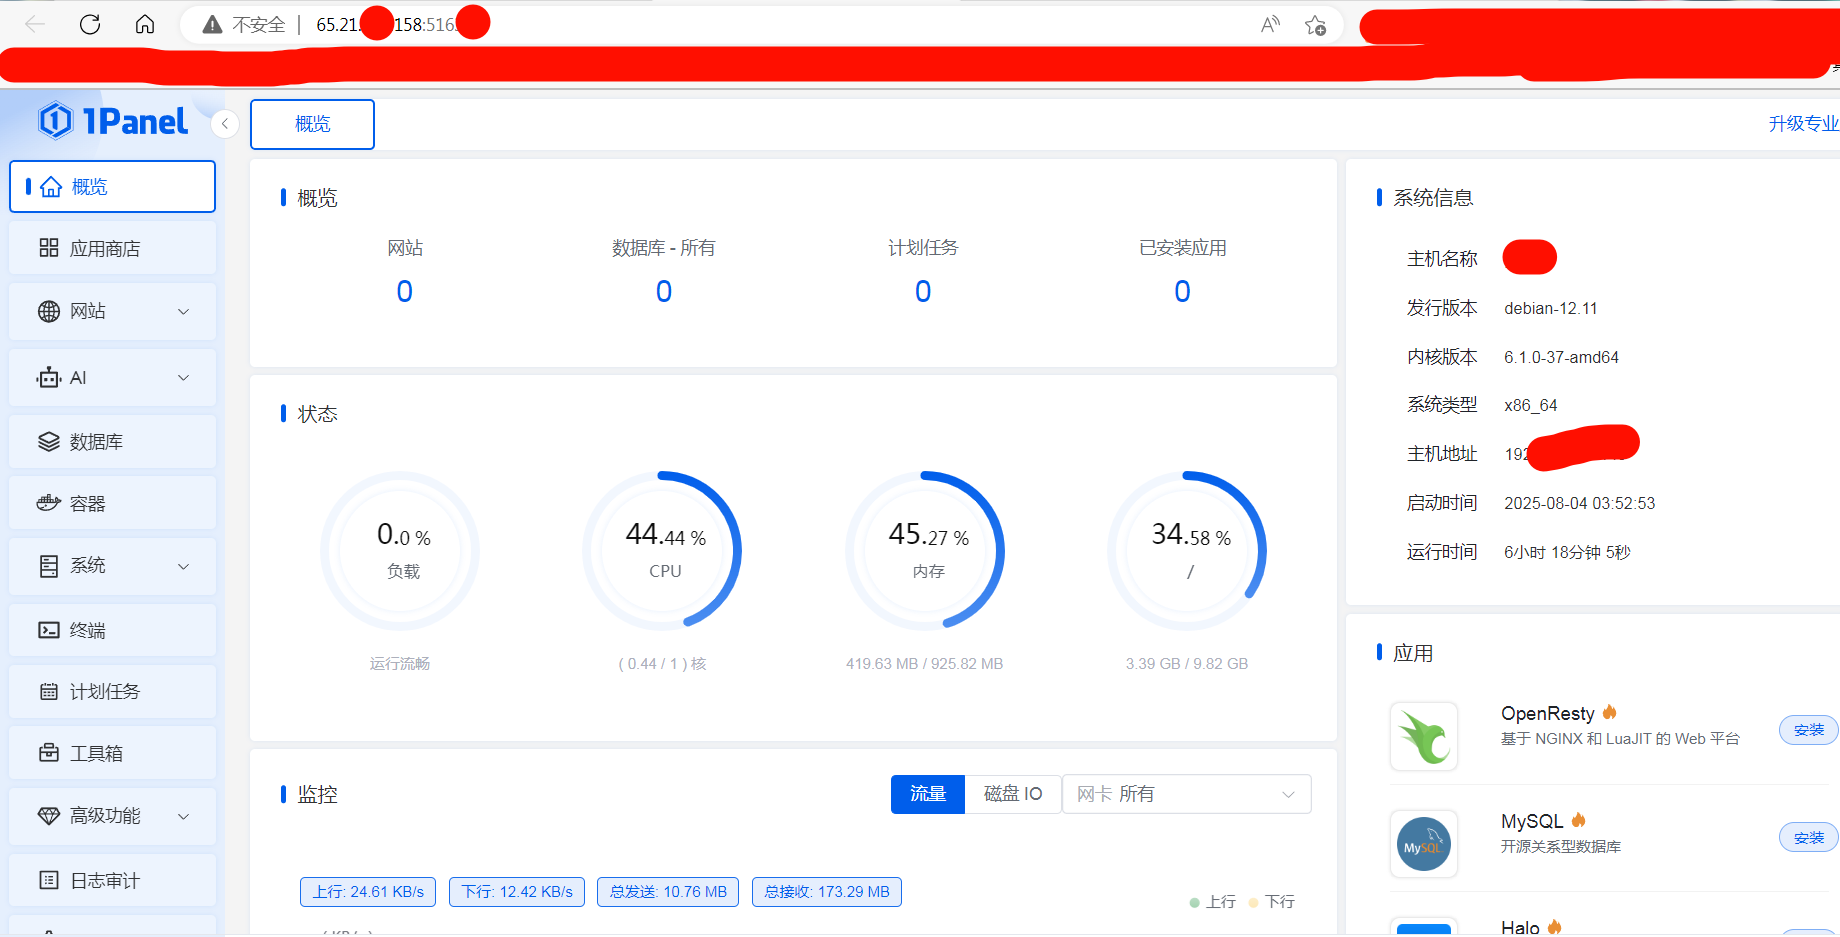This screenshot has height=937, width=1840.
Task: Reload the page with the refresh icon
Action: click(90, 24)
